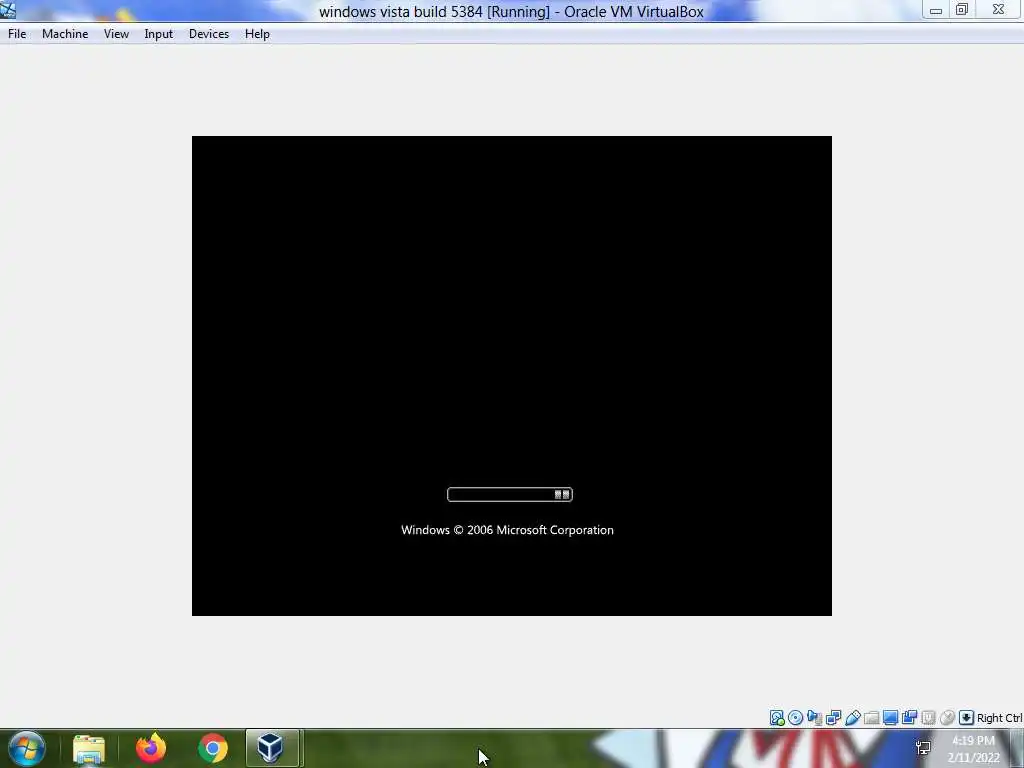Click the overlapping screens status bar icon
Image resolution: width=1024 pixels, height=768 pixels.
[909, 718]
